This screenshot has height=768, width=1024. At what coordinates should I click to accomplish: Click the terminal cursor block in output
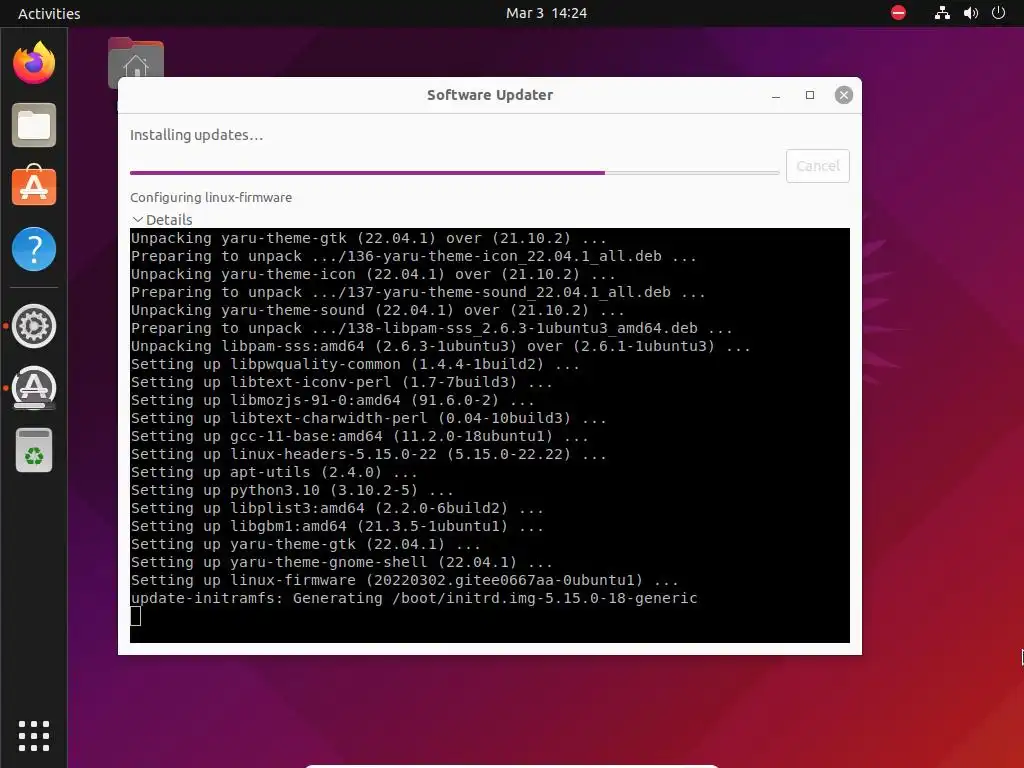coord(136,616)
